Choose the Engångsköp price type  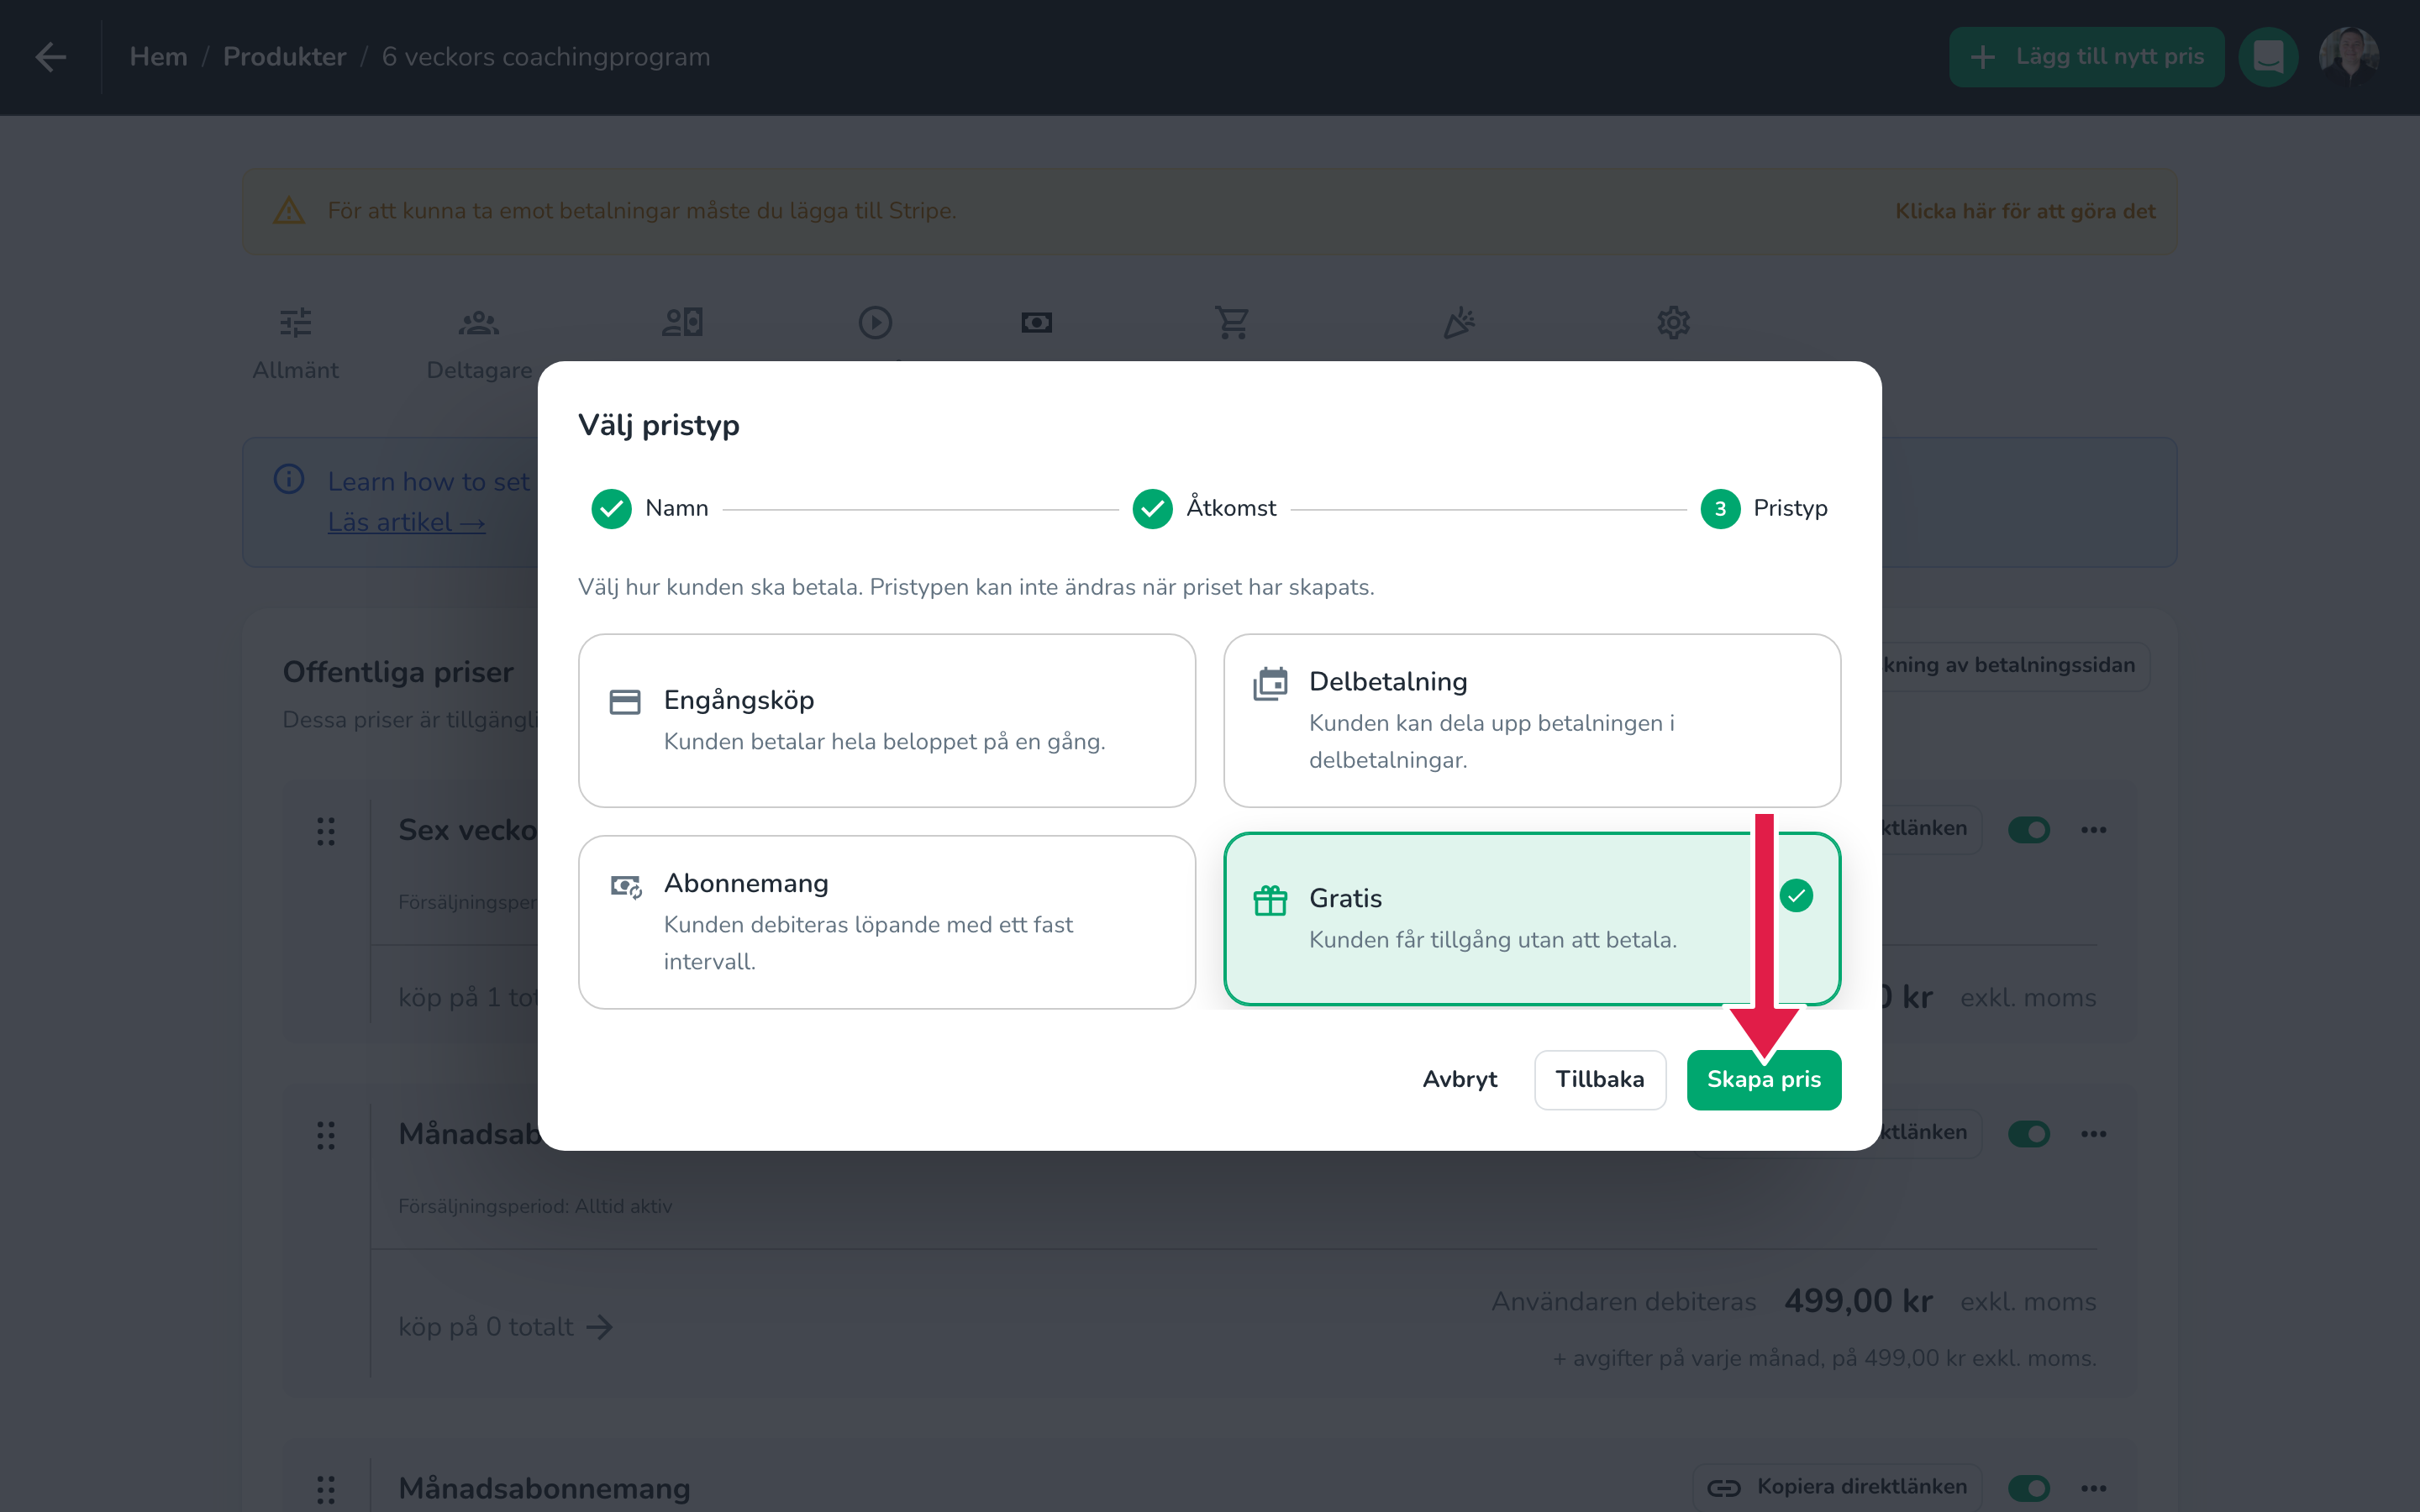click(886, 720)
